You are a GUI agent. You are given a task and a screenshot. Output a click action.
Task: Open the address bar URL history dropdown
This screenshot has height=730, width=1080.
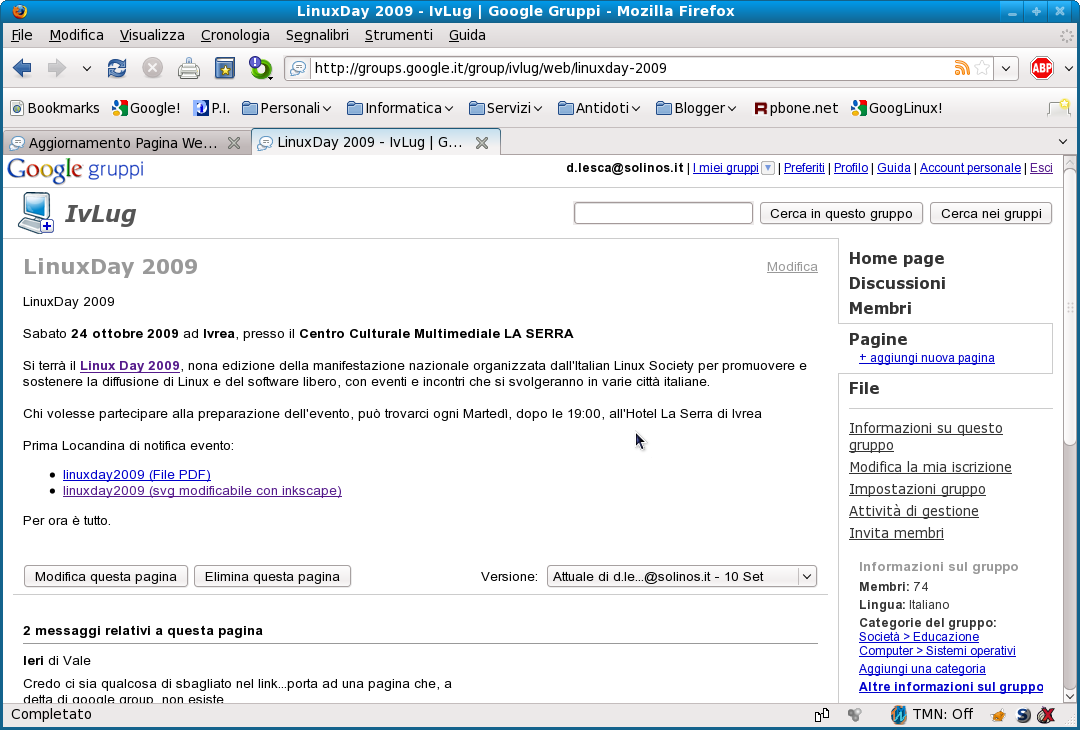pos(1006,68)
